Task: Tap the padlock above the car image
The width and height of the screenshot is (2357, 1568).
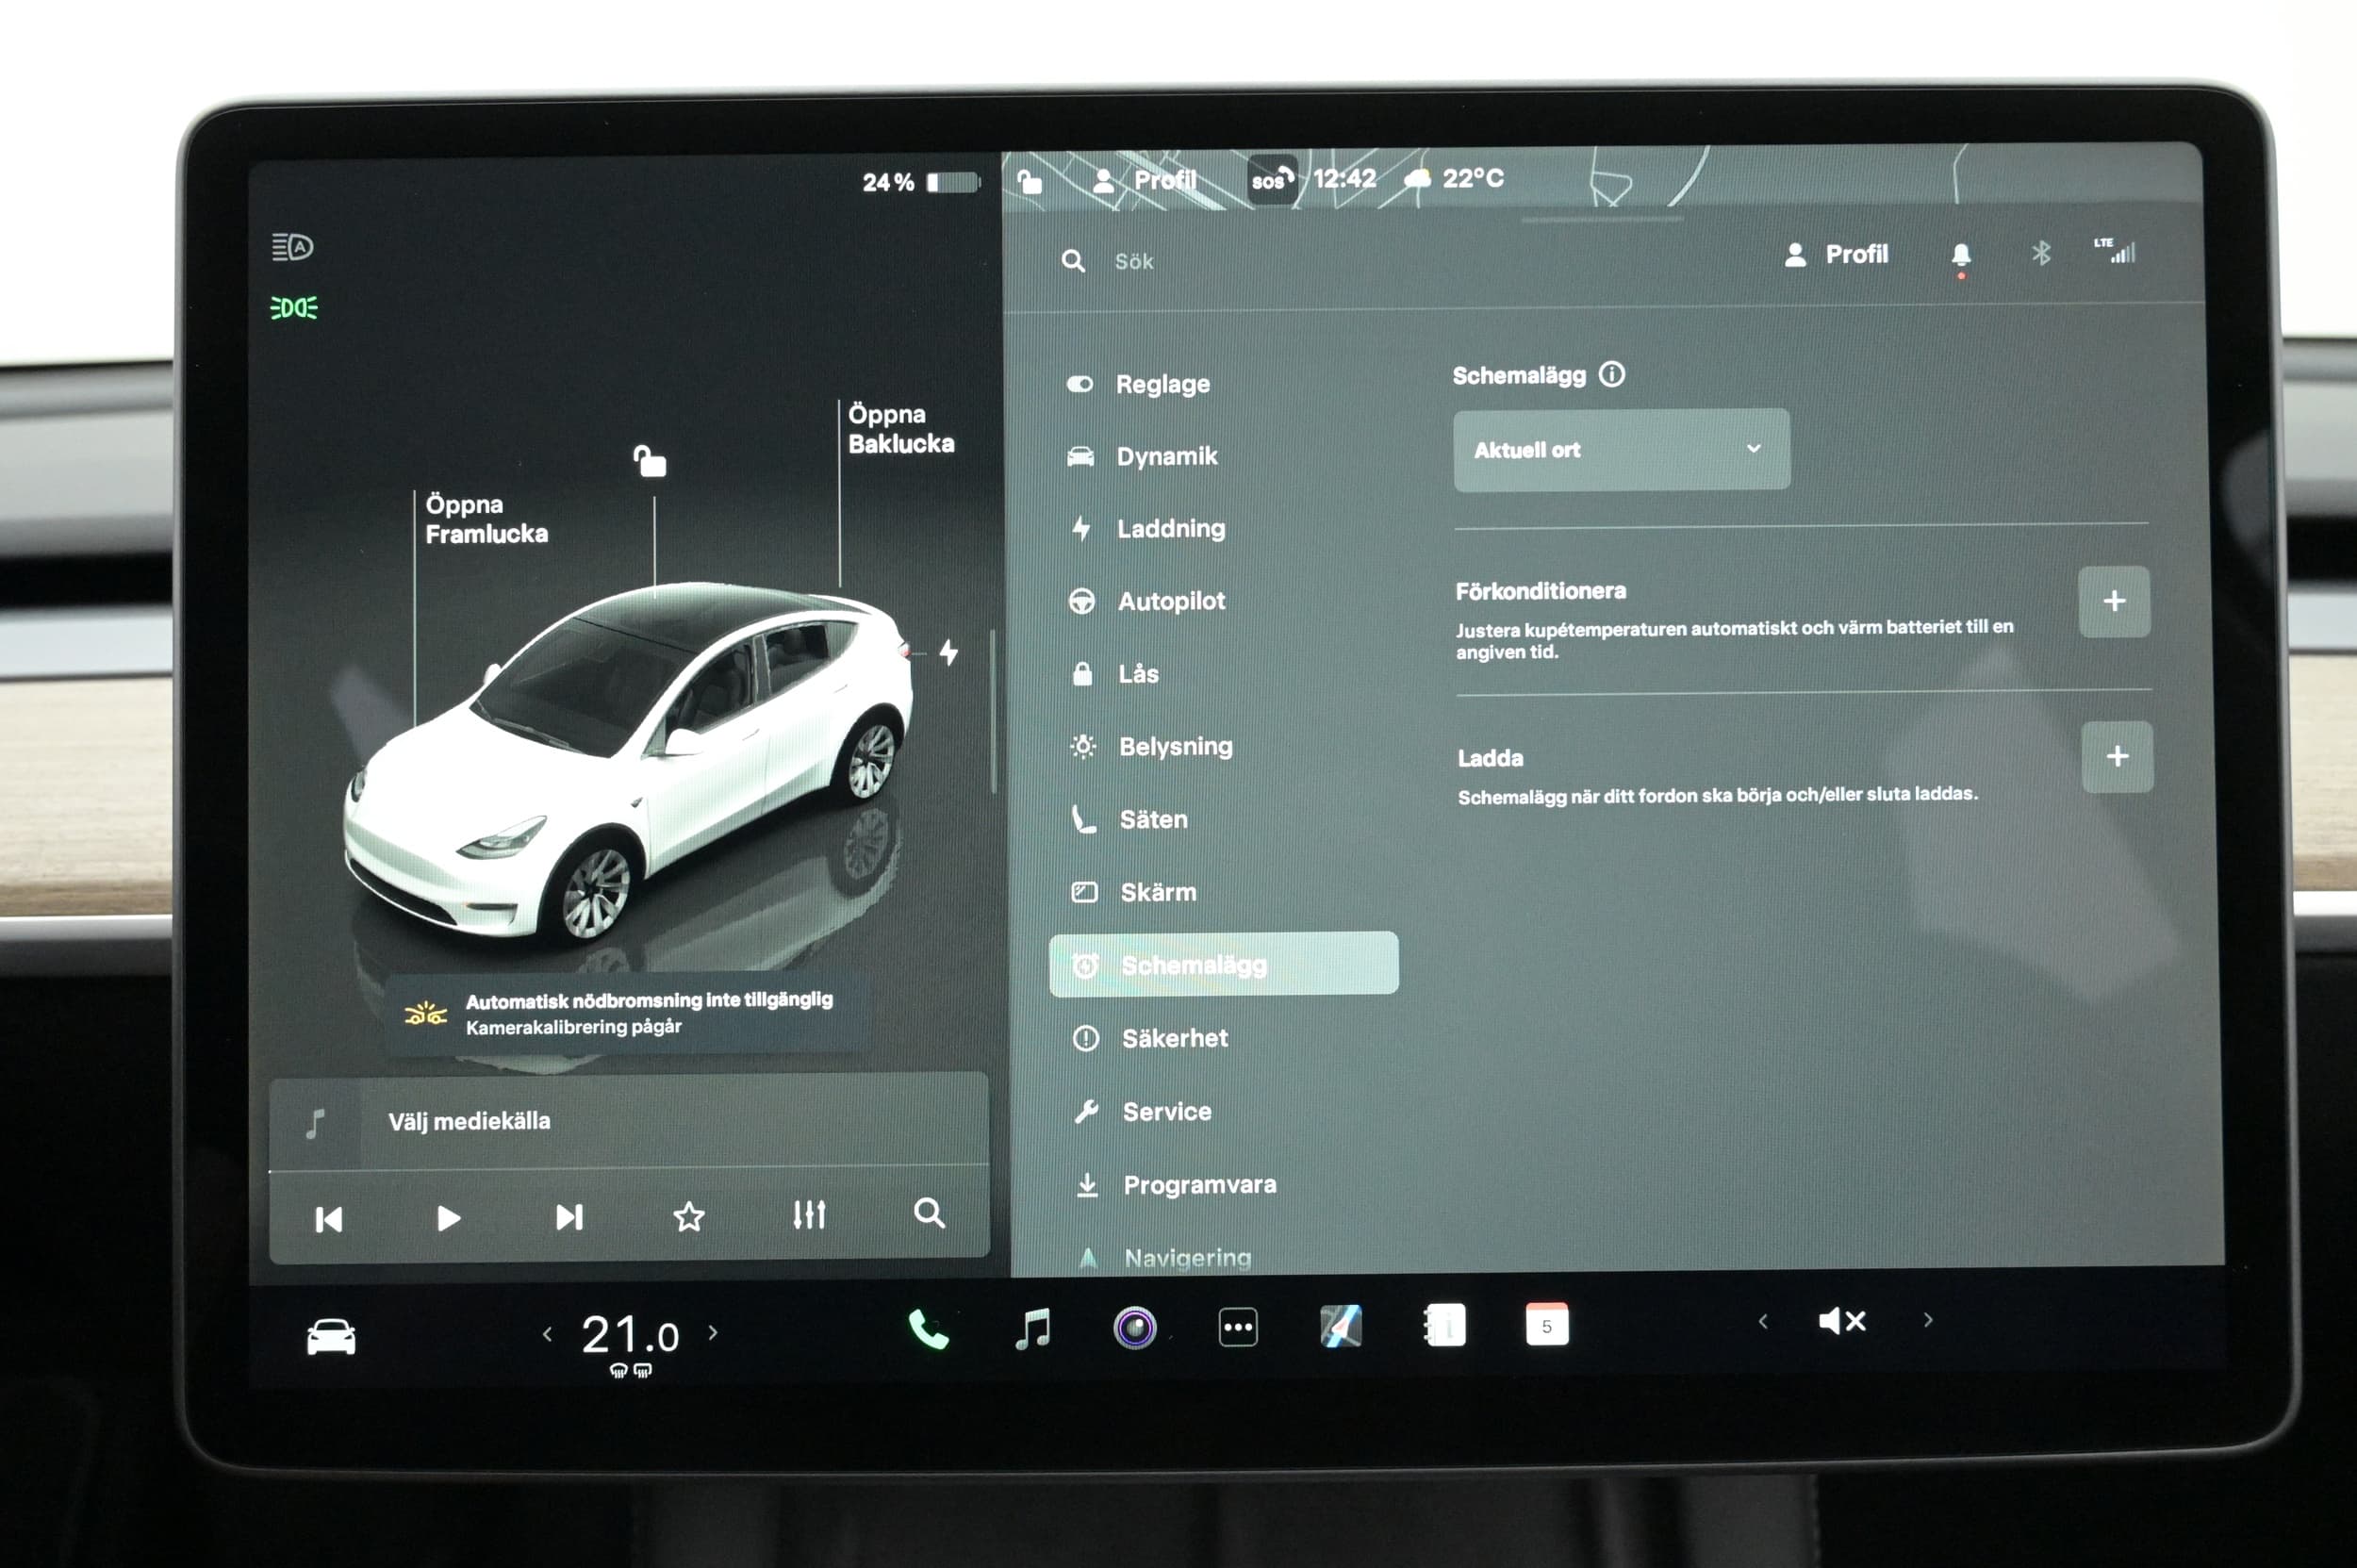Action: (649, 461)
